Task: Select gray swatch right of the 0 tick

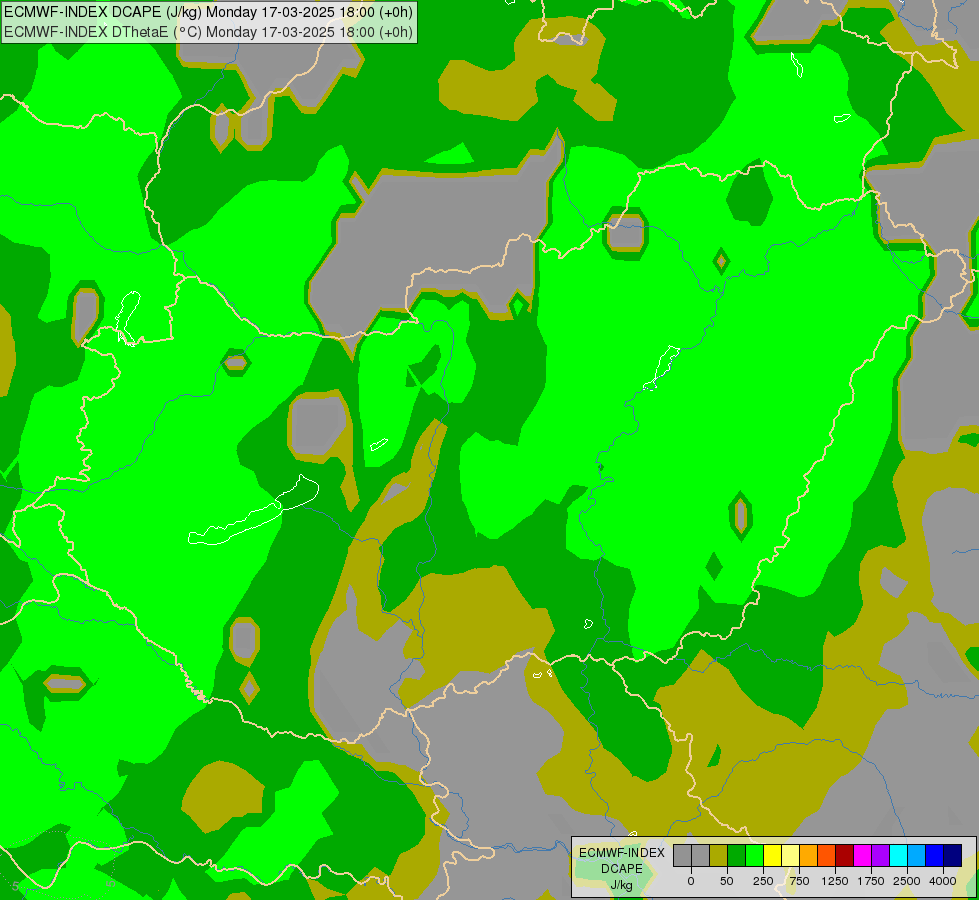Action: point(700,856)
